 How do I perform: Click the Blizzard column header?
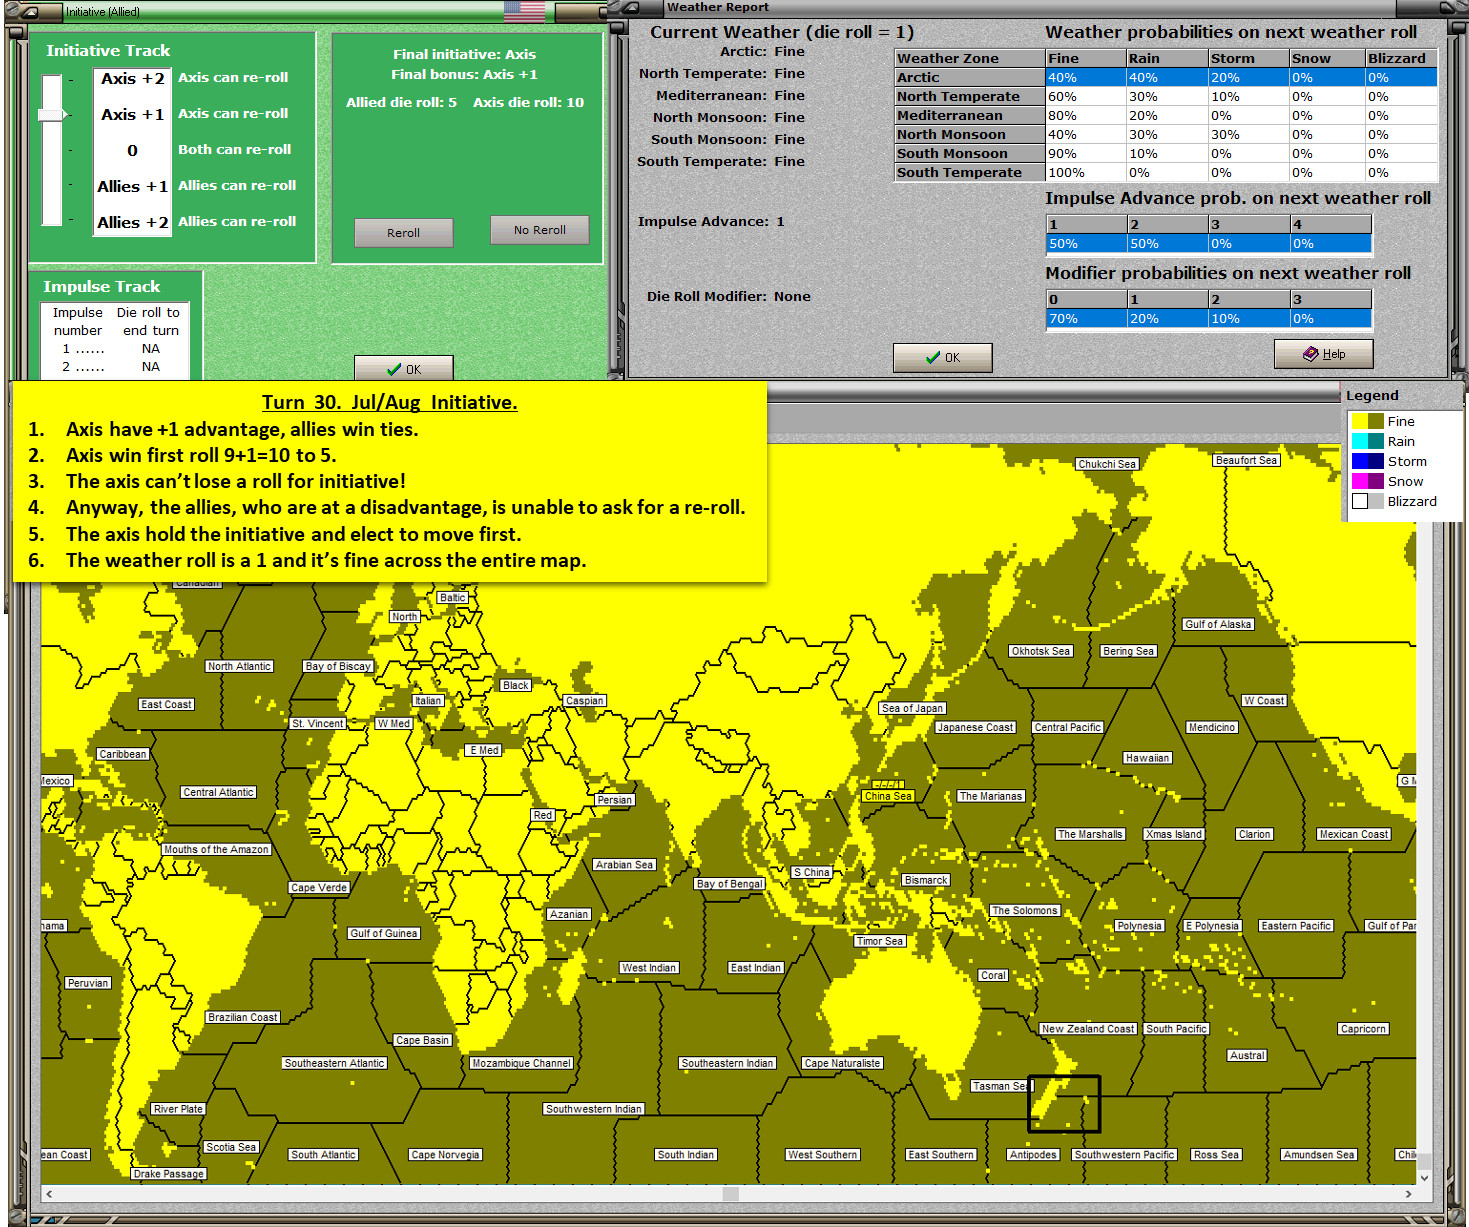click(1401, 59)
